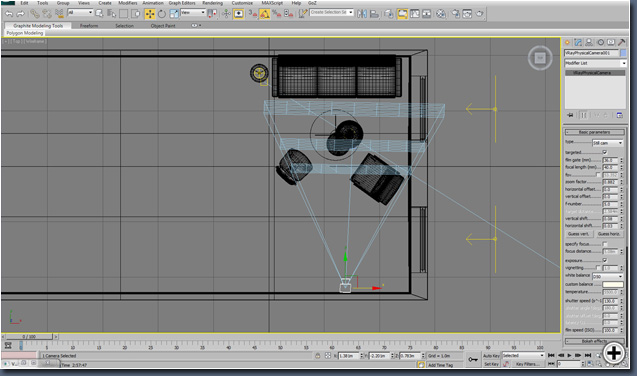Enable the fov checkbox
Image resolution: width=637 pixels, height=376 pixels.
click(x=598, y=175)
